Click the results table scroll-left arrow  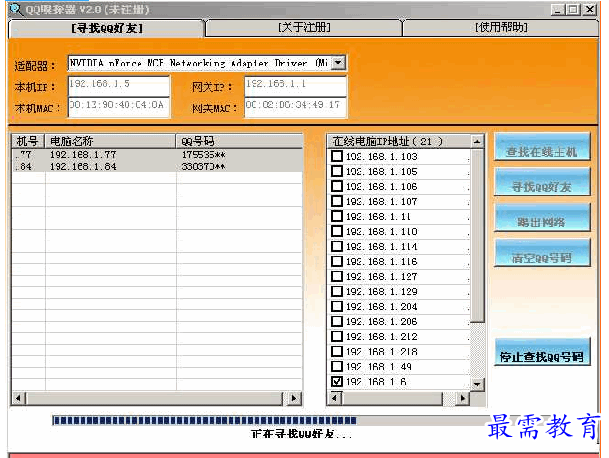coord(18,398)
